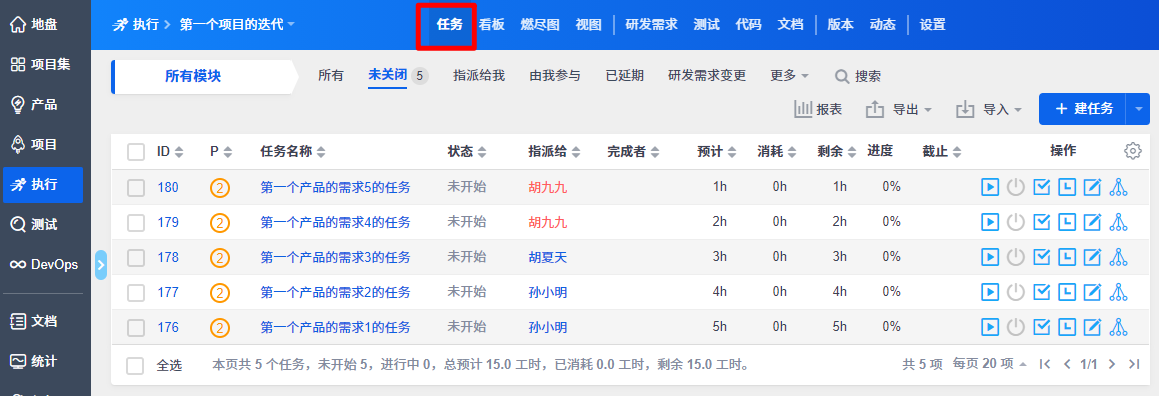The height and width of the screenshot is (396, 1159).
Task: Open child-task split icon for task 176
Action: click(1118, 327)
